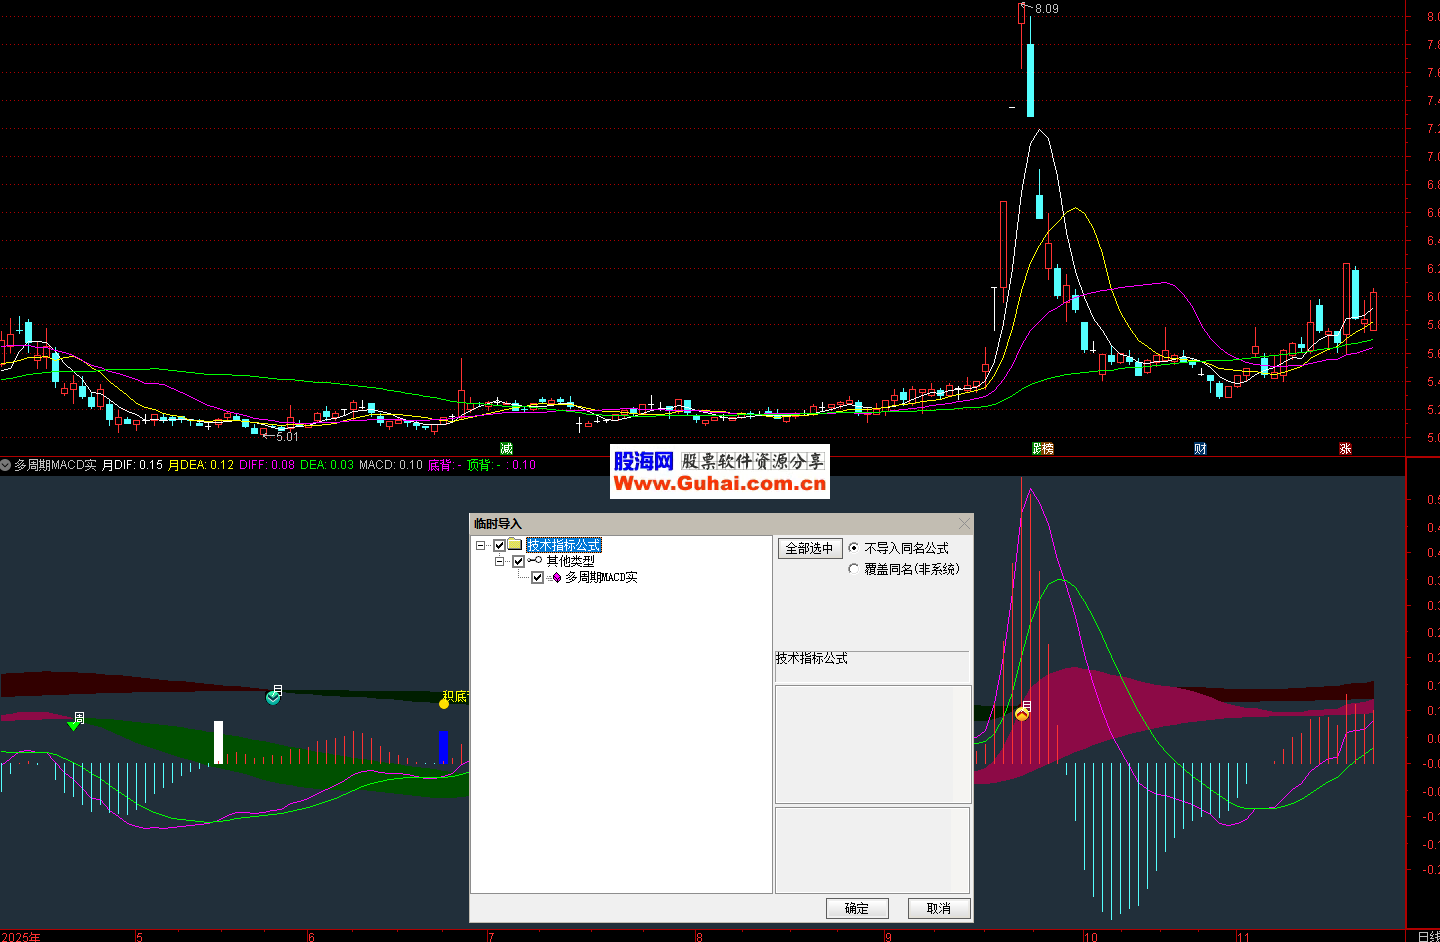Click the 涨停 marker below the price chart

(1043, 449)
